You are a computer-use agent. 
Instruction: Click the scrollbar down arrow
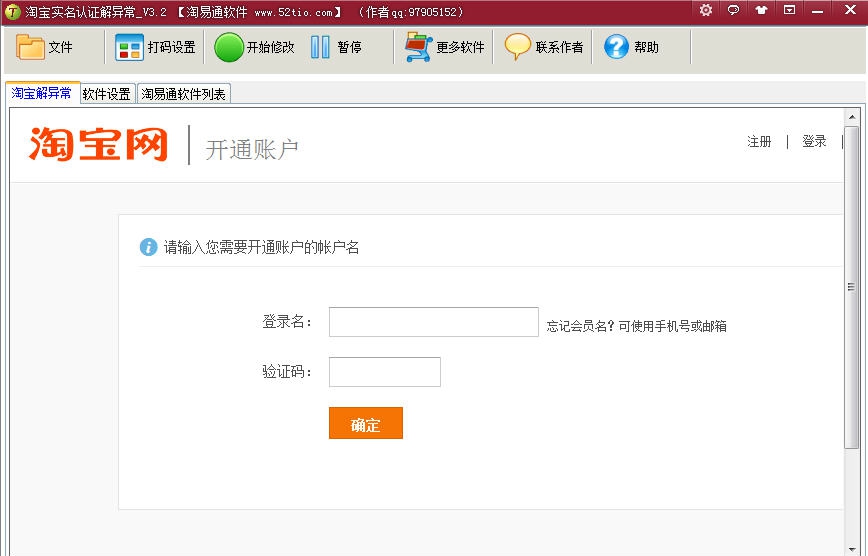tap(852, 549)
